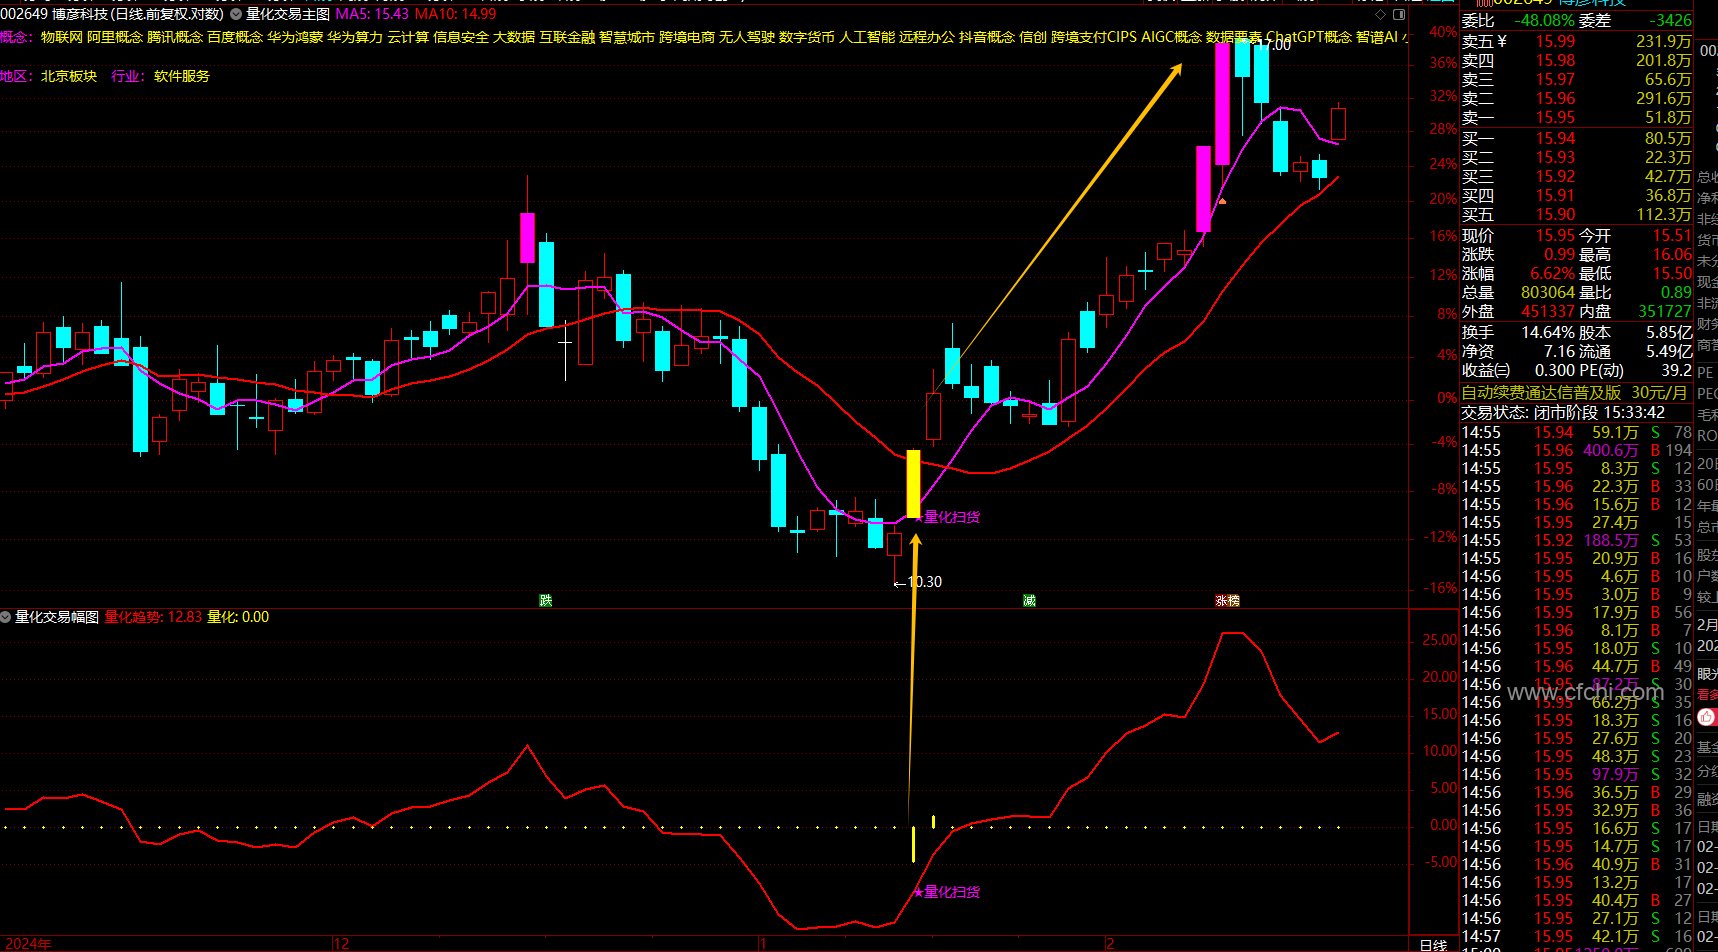Open the 量化交易主图 indicator dropdown icon

click(236, 14)
